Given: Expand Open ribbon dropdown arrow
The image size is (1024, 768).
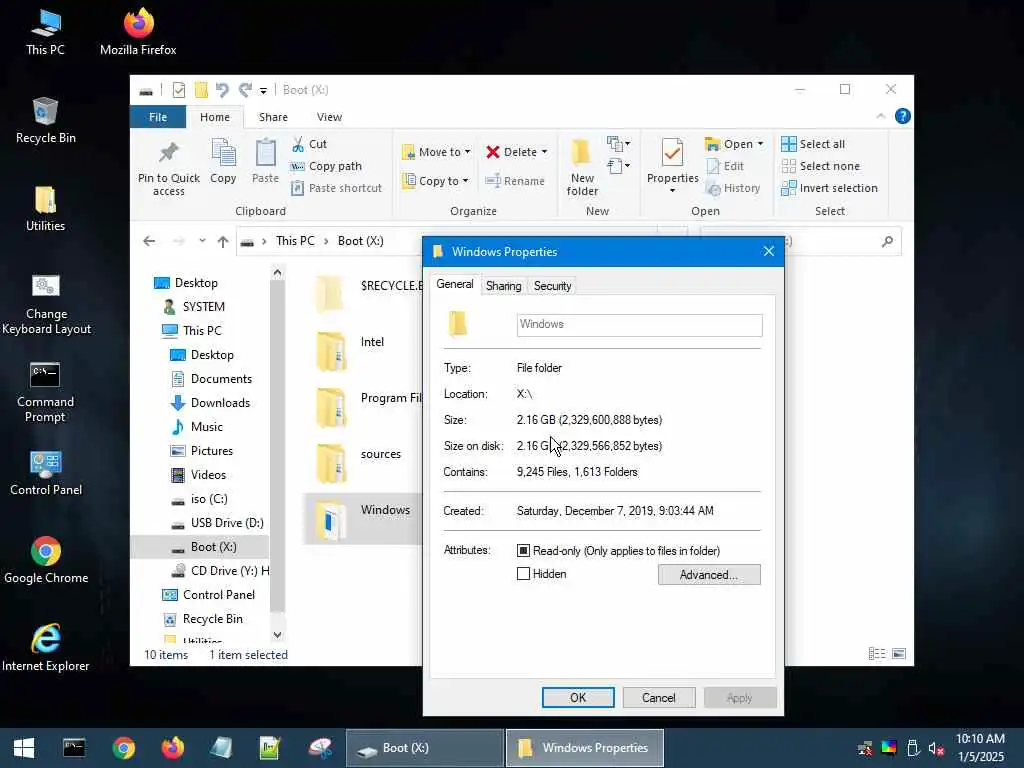Looking at the screenshot, I should pyautogui.click(x=760, y=144).
